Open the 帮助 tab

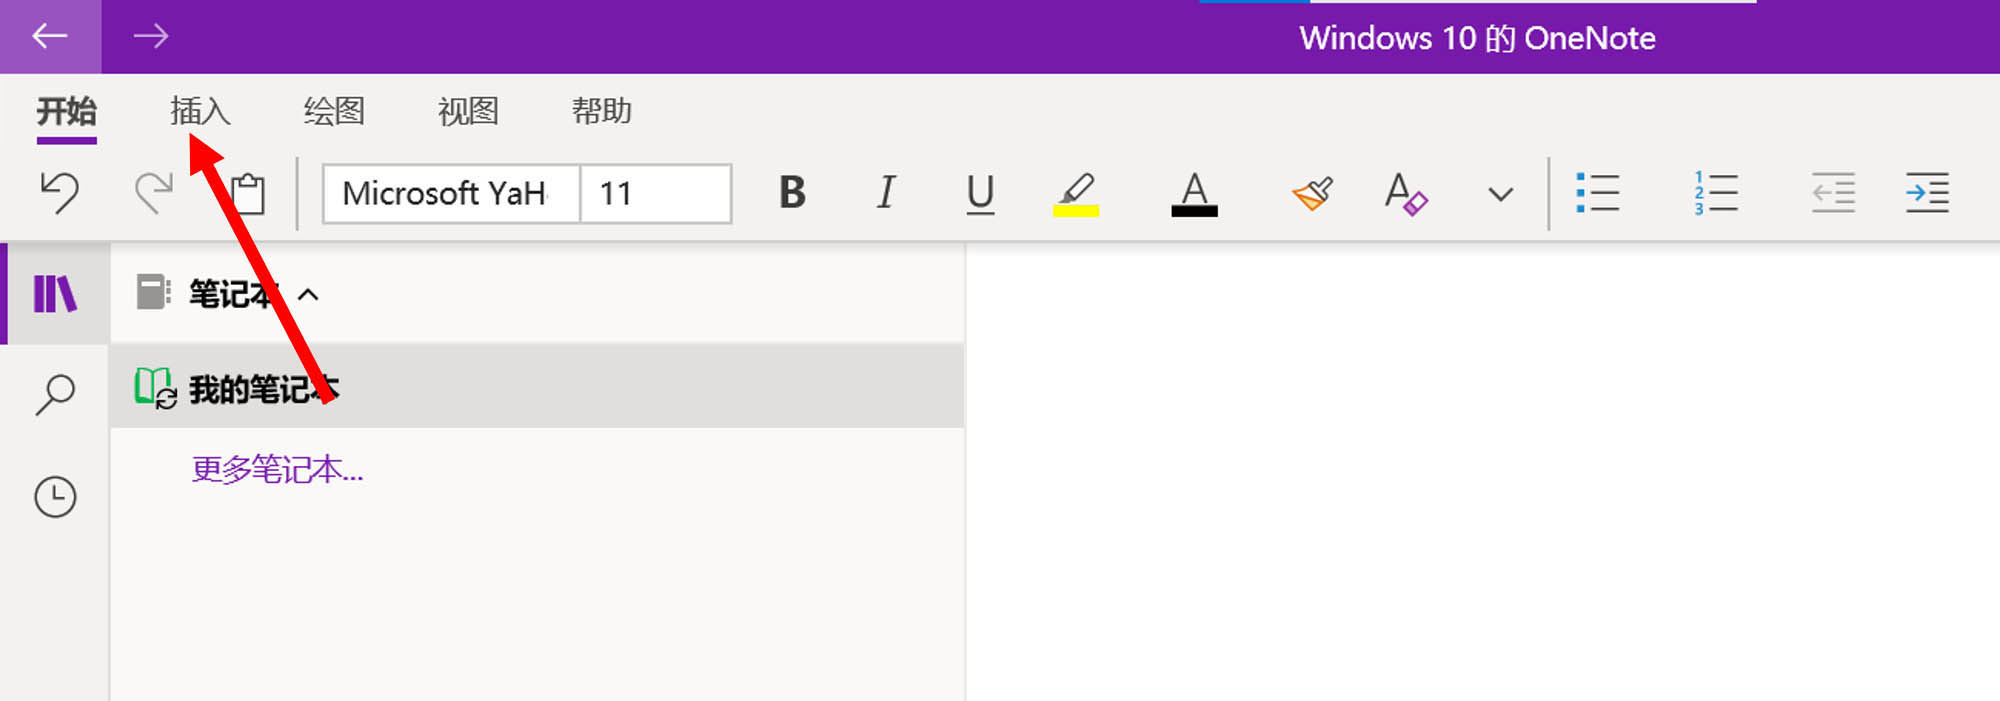[x=602, y=111]
